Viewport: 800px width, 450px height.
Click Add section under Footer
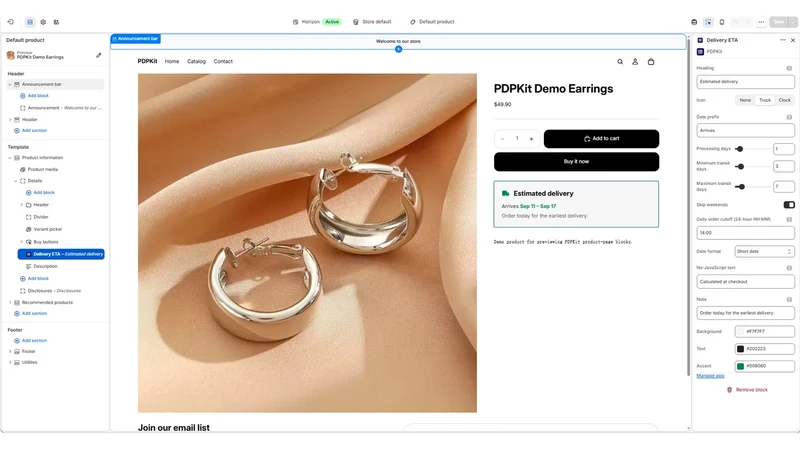(x=31, y=341)
